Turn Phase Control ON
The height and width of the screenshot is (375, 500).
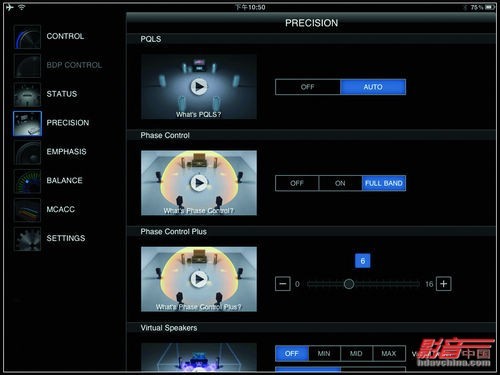click(340, 183)
